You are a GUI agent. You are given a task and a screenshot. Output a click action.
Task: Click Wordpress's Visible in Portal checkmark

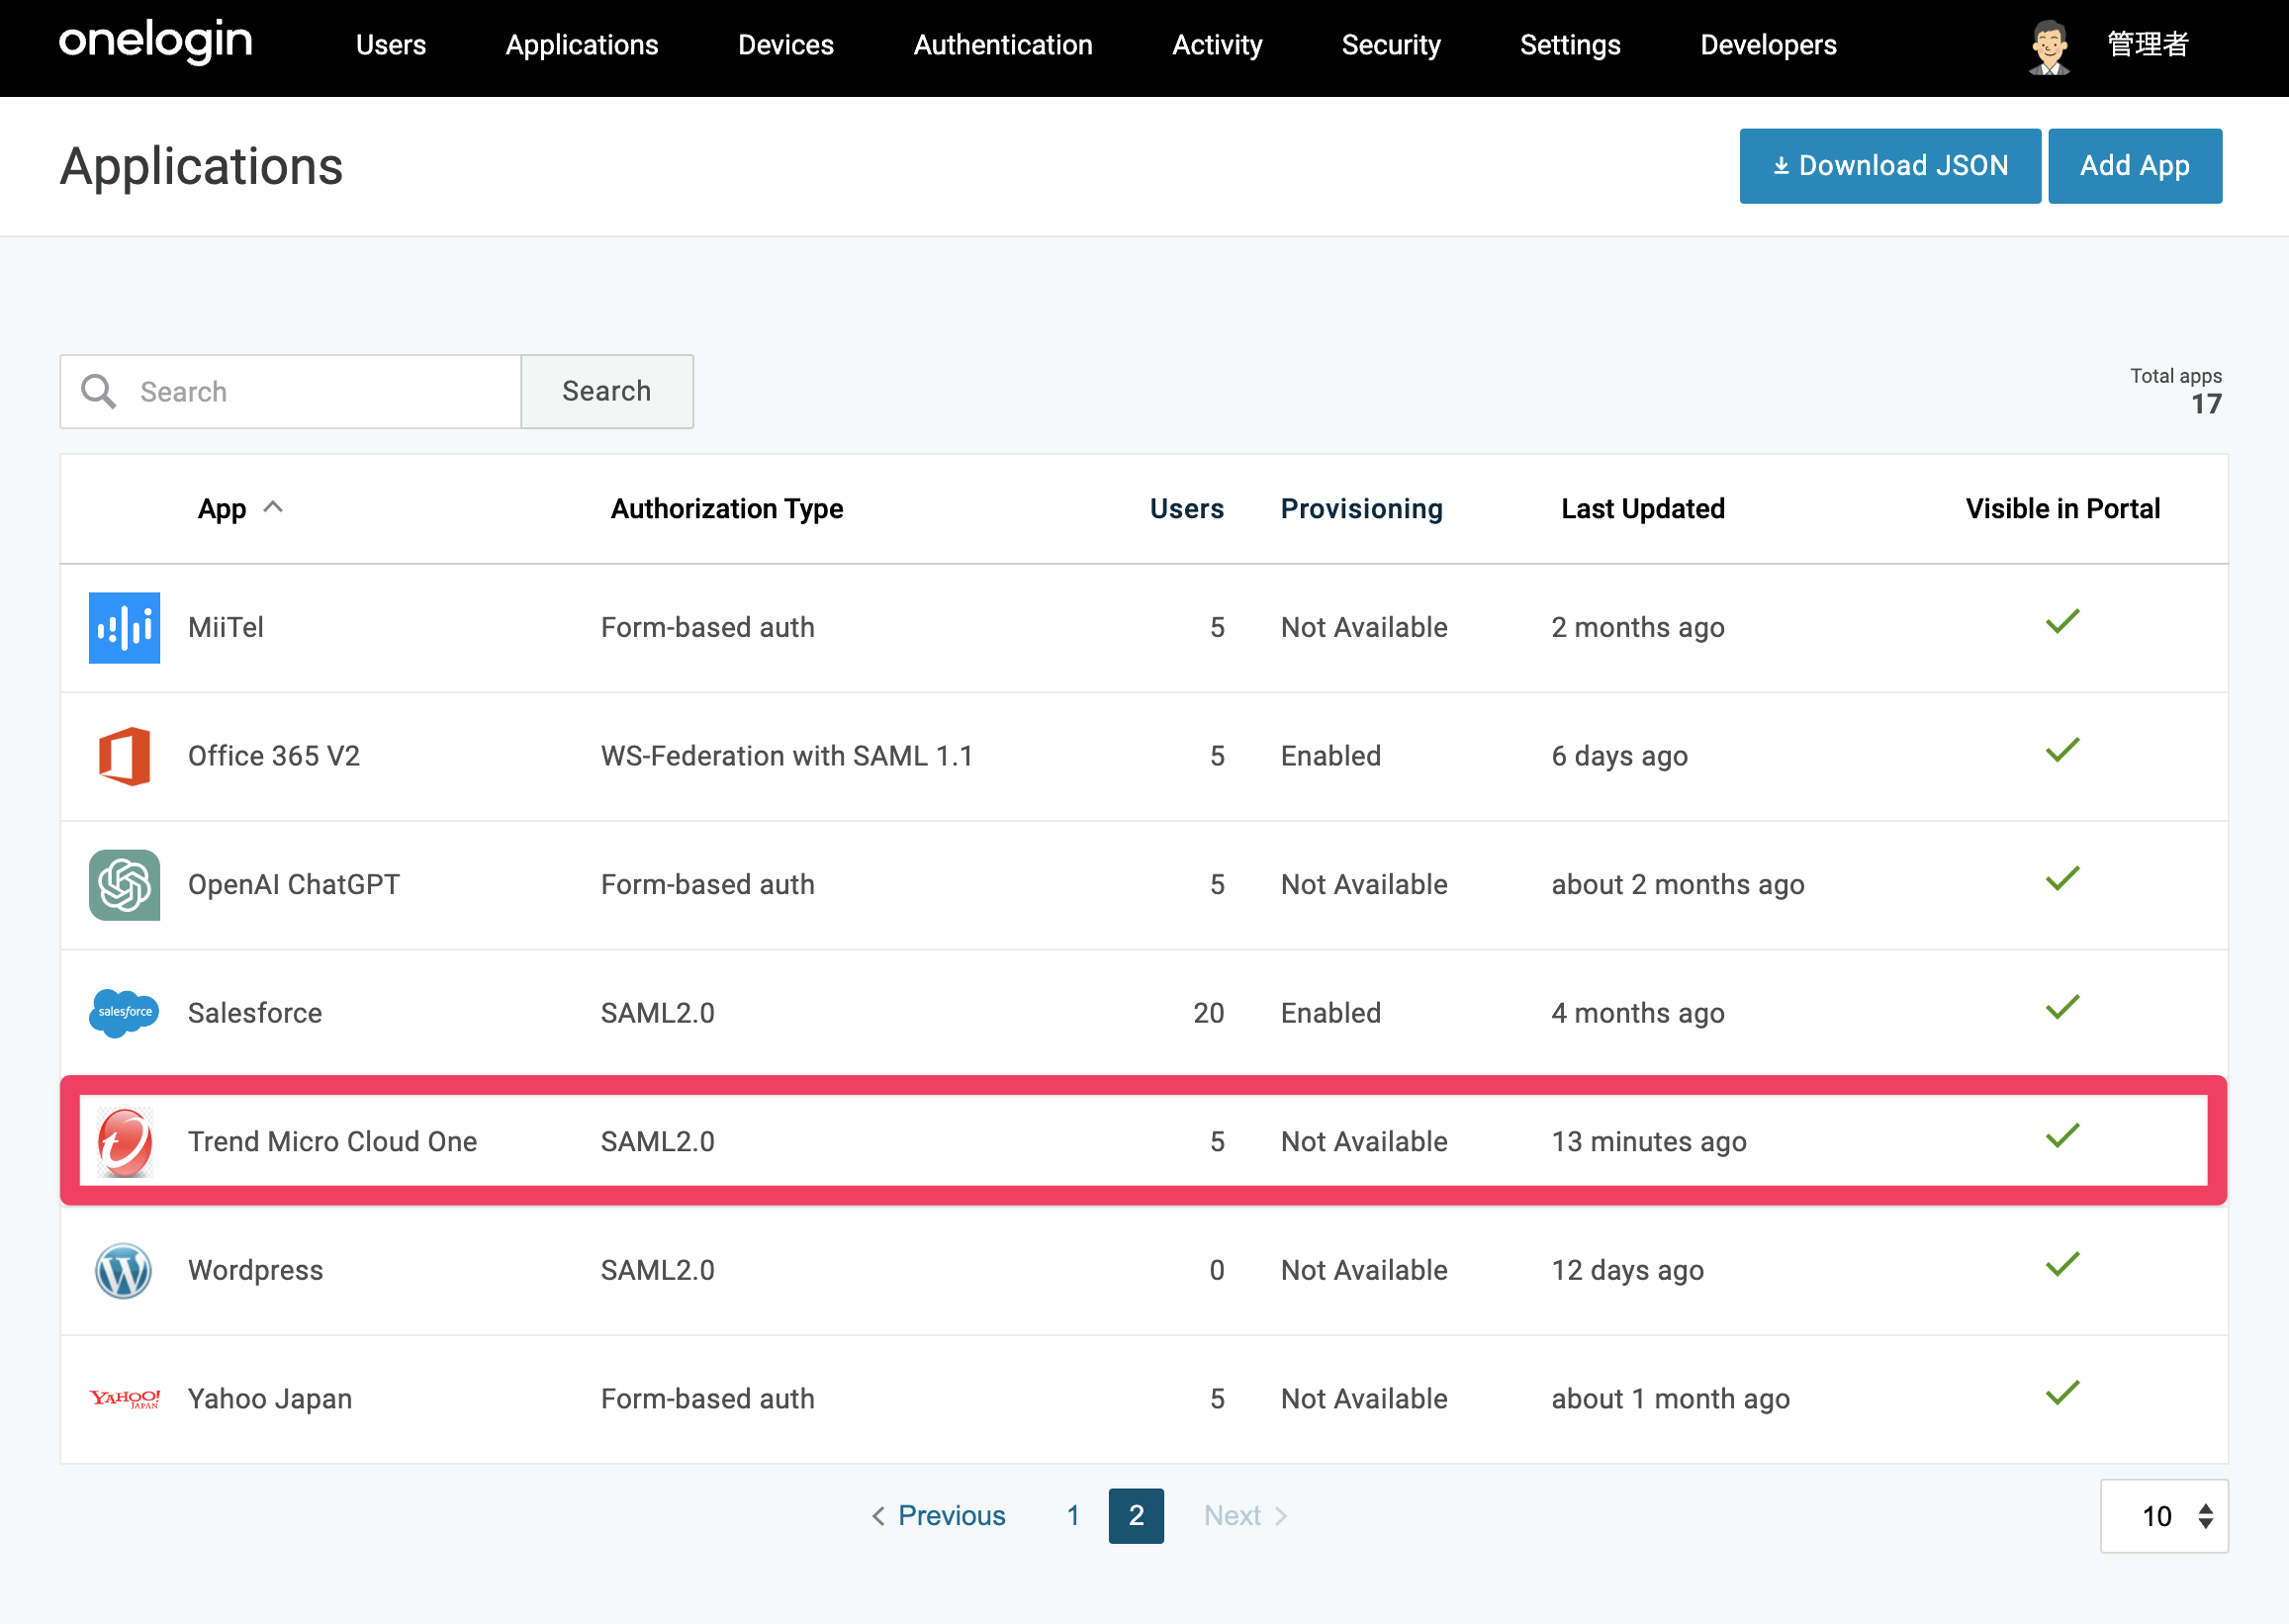pos(2062,1265)
